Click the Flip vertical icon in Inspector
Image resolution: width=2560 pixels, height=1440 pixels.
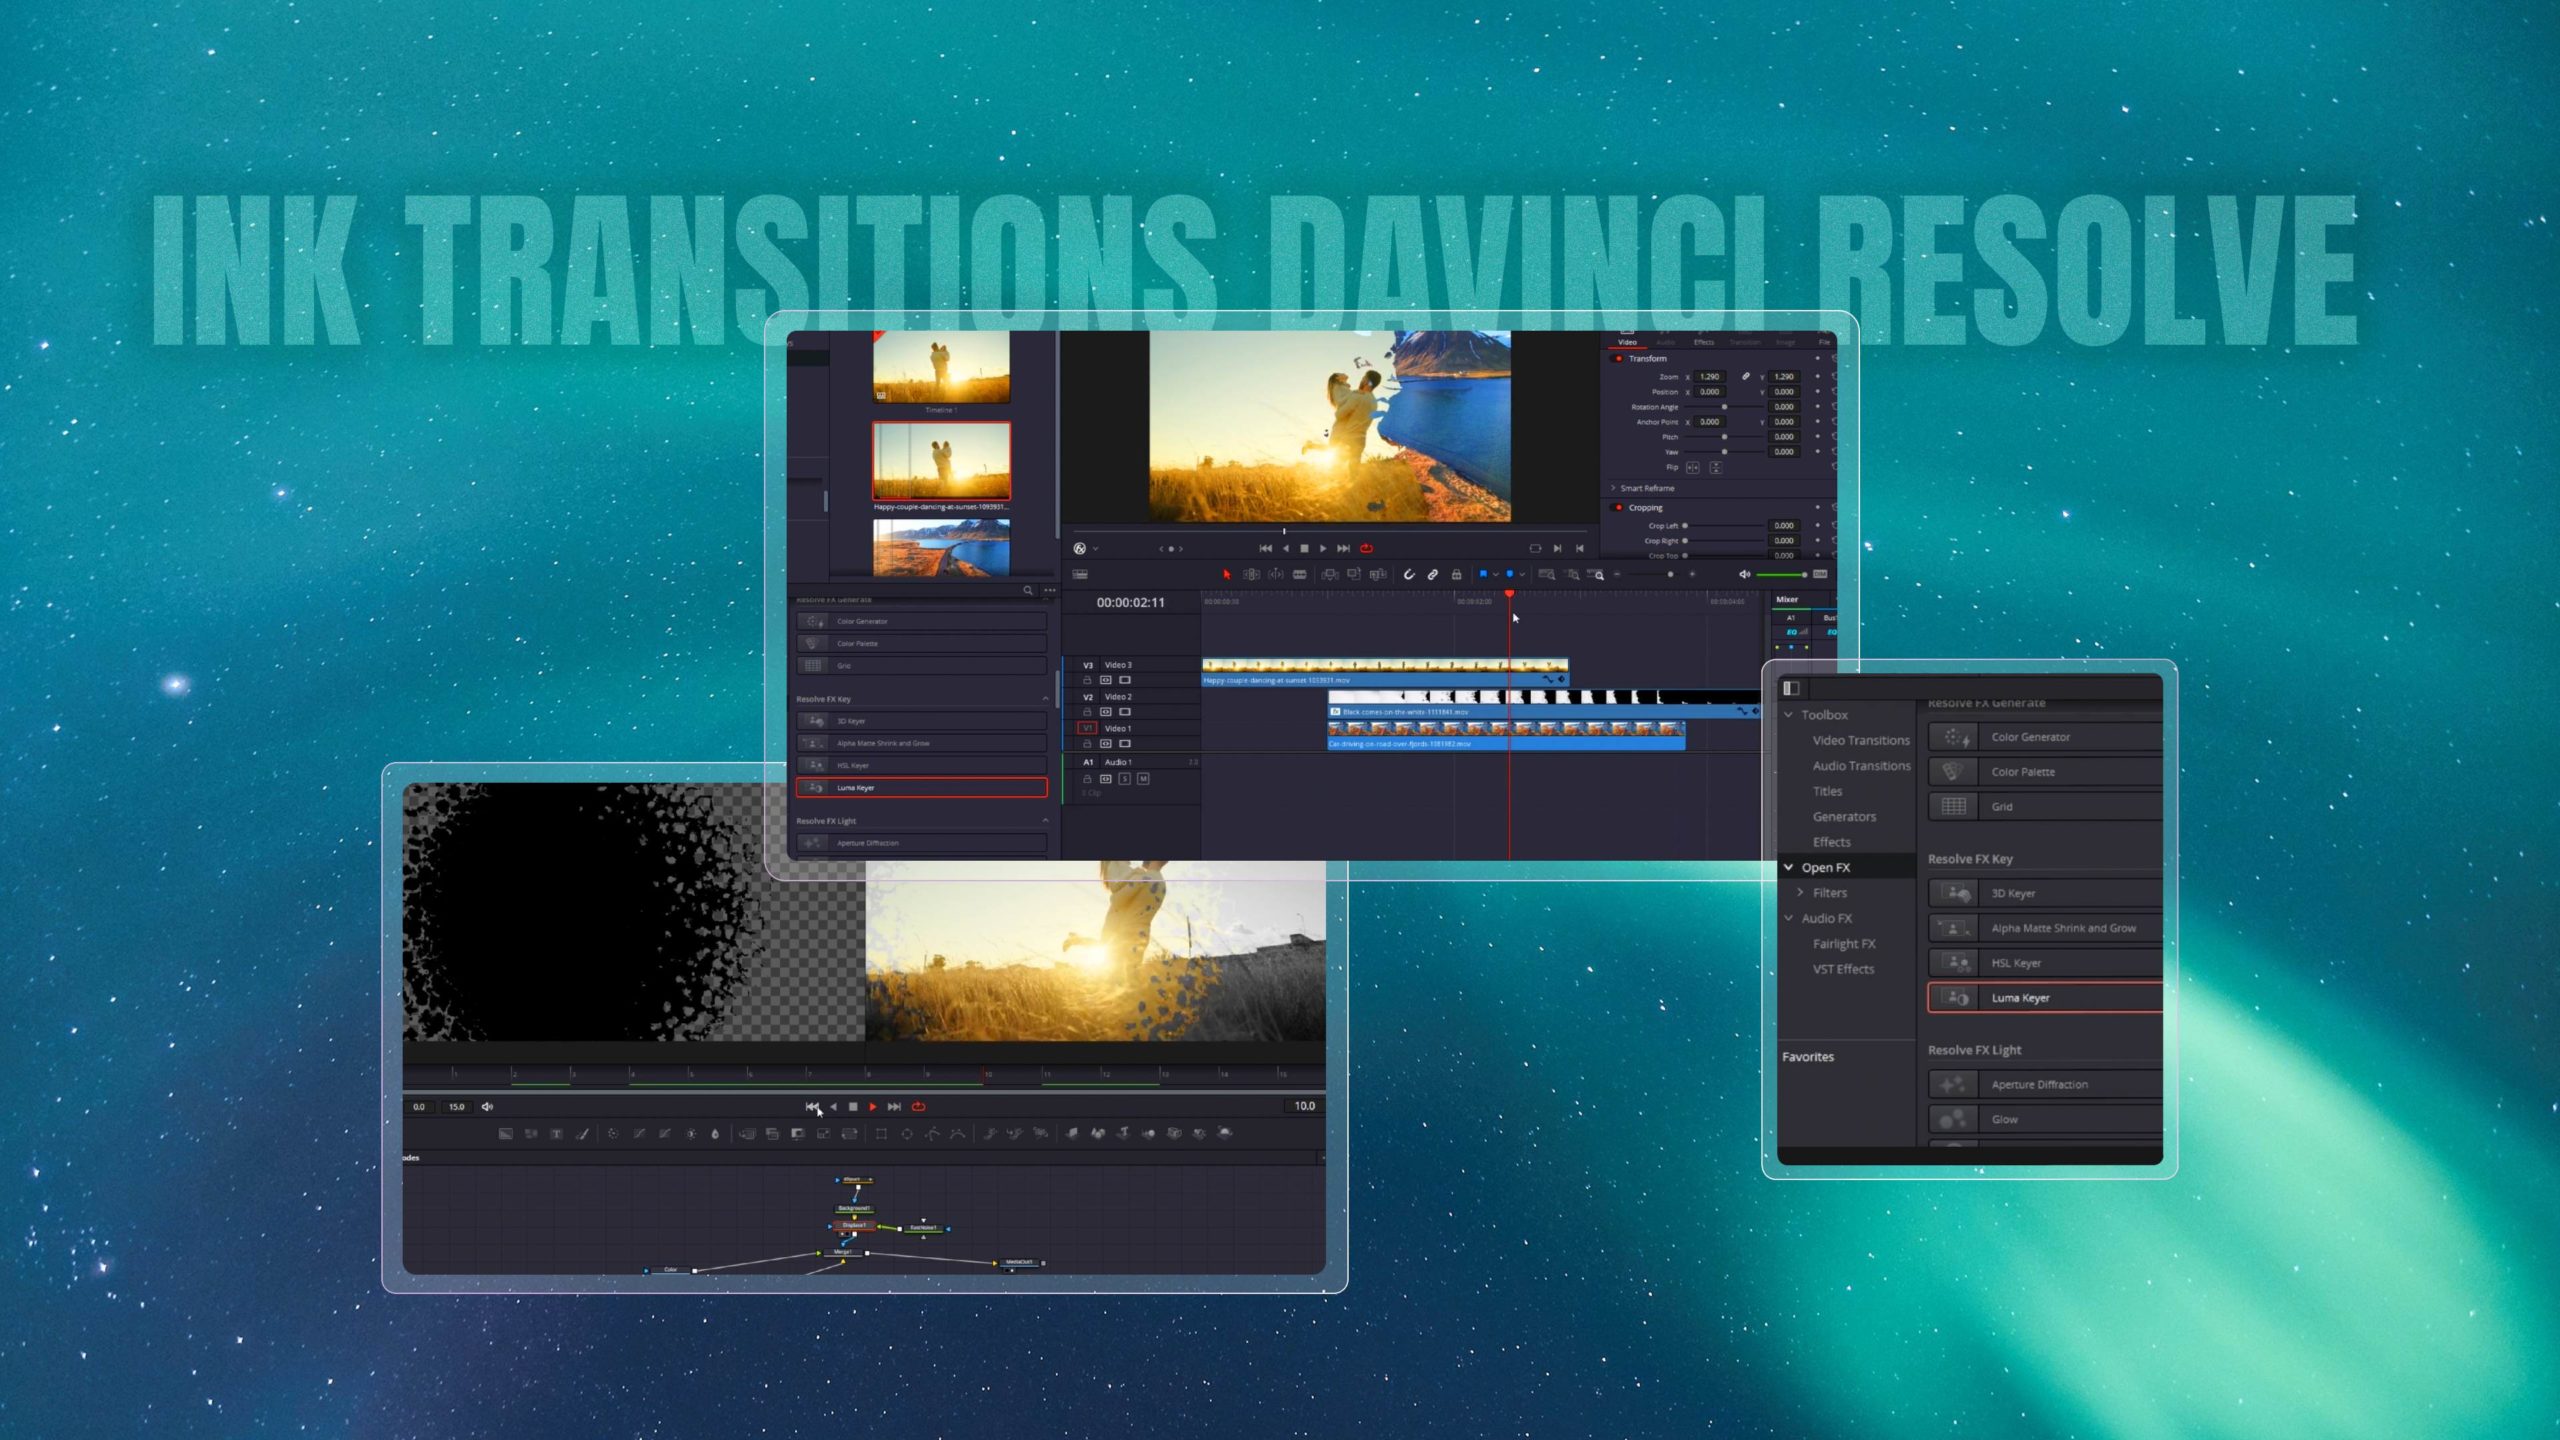pos(1716,467)
